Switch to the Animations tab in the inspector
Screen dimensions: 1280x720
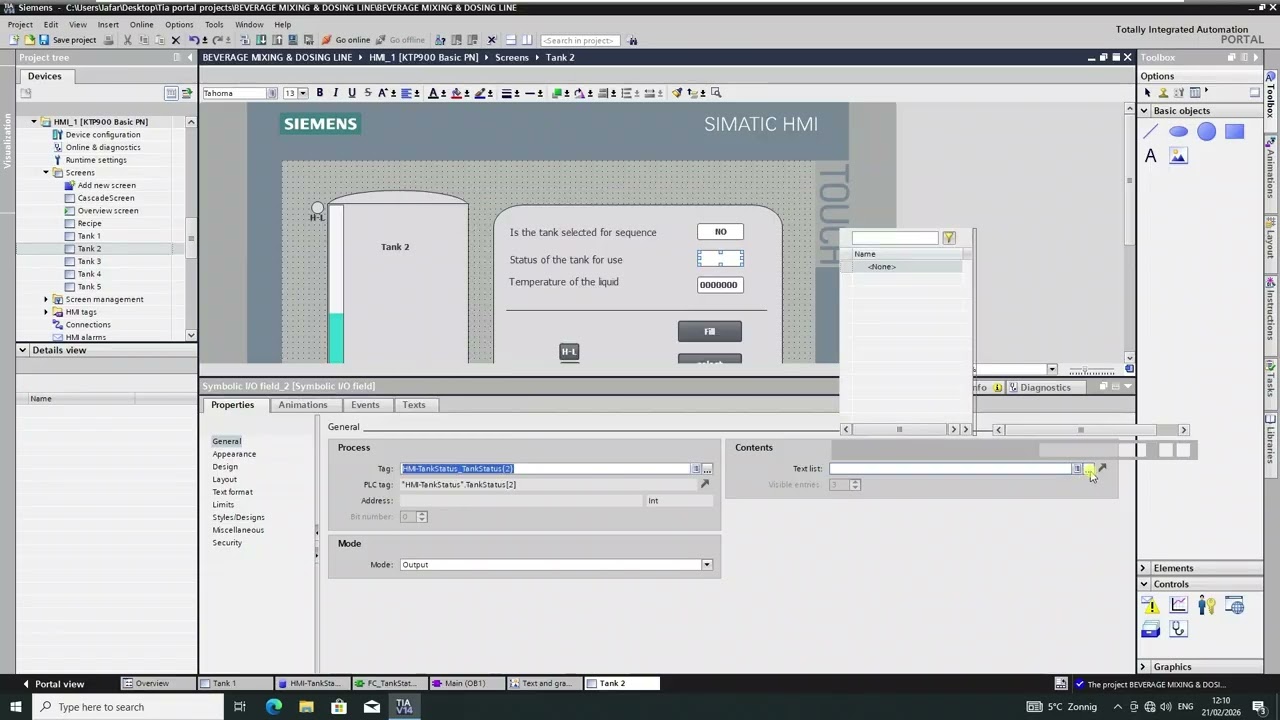click(302, 405)
